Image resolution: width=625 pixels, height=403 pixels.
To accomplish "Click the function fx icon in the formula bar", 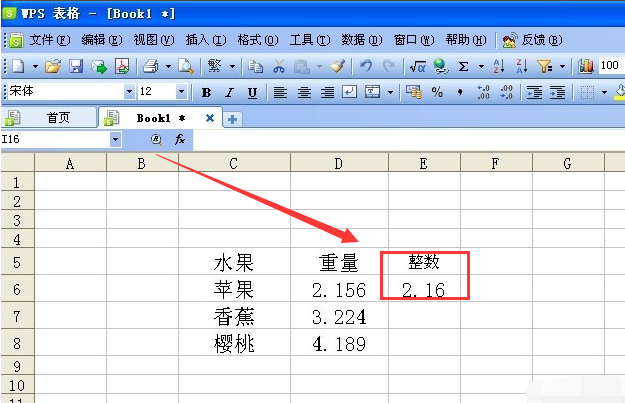I will (x=180, y=139).
